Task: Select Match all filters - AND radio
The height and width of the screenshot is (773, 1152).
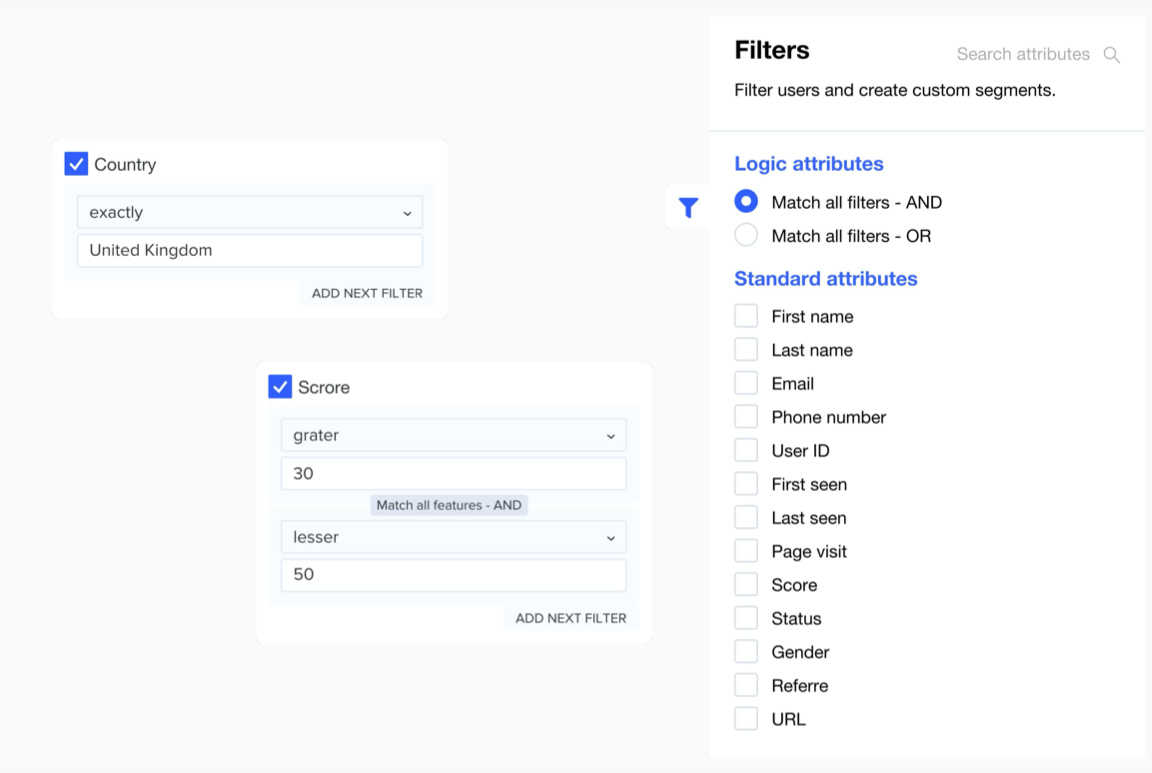Action: [x=746, y=202]
